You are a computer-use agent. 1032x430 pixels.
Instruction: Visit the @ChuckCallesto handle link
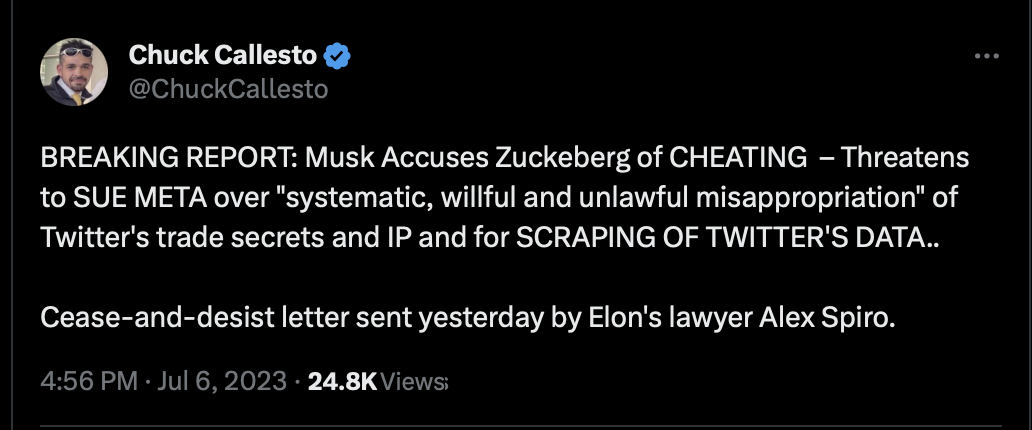click(x=228, y=89)
